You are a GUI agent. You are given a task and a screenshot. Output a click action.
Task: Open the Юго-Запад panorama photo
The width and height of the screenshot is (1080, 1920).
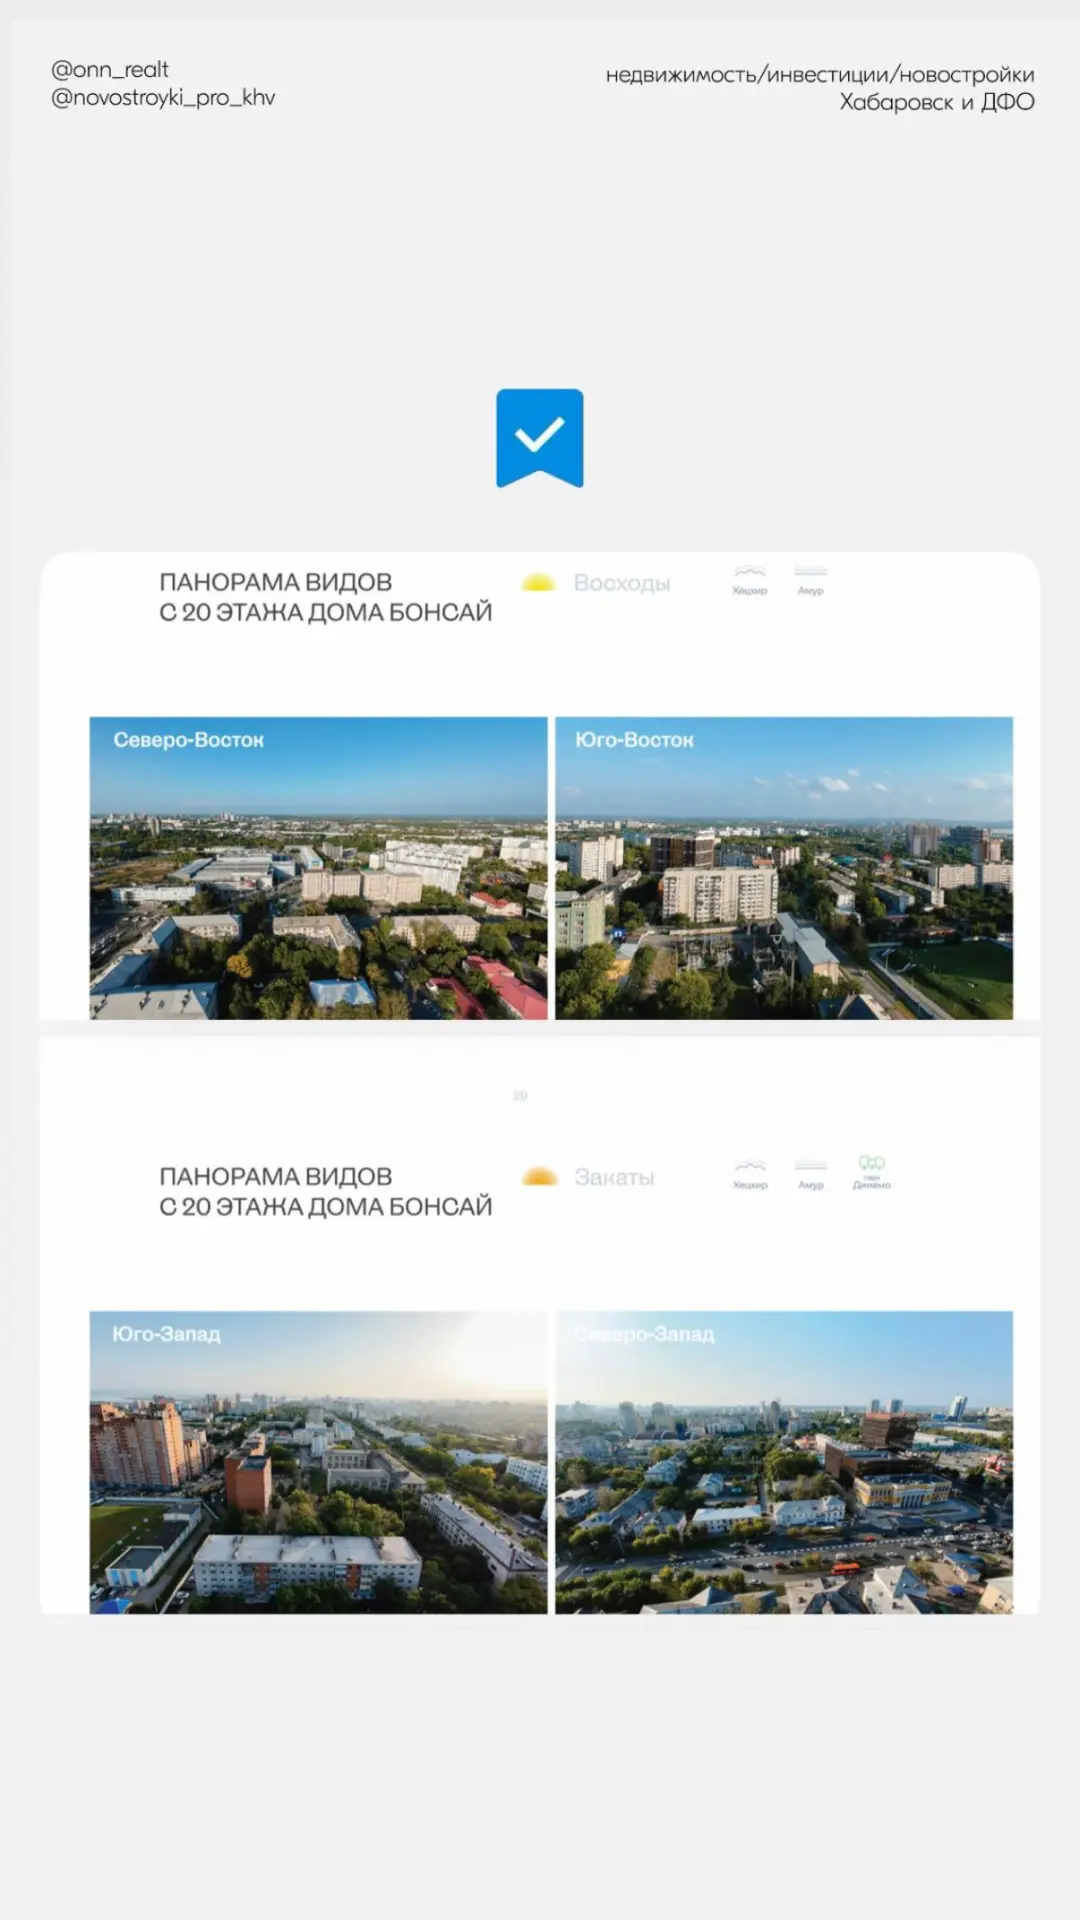point(319,1462)
